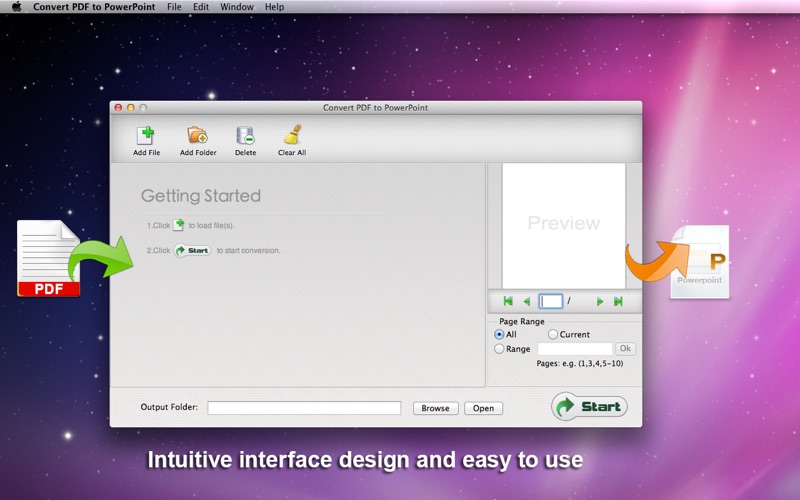The image size is (800, 500).
Task: Click the Open output folder button
Action: pyautogui.click(x=483, y=408)
